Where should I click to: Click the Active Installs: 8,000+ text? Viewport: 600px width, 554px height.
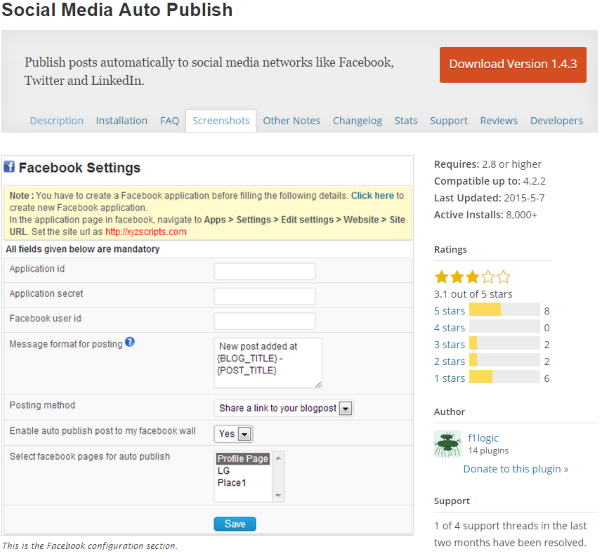pyautogui.click(x=486, y=215)
